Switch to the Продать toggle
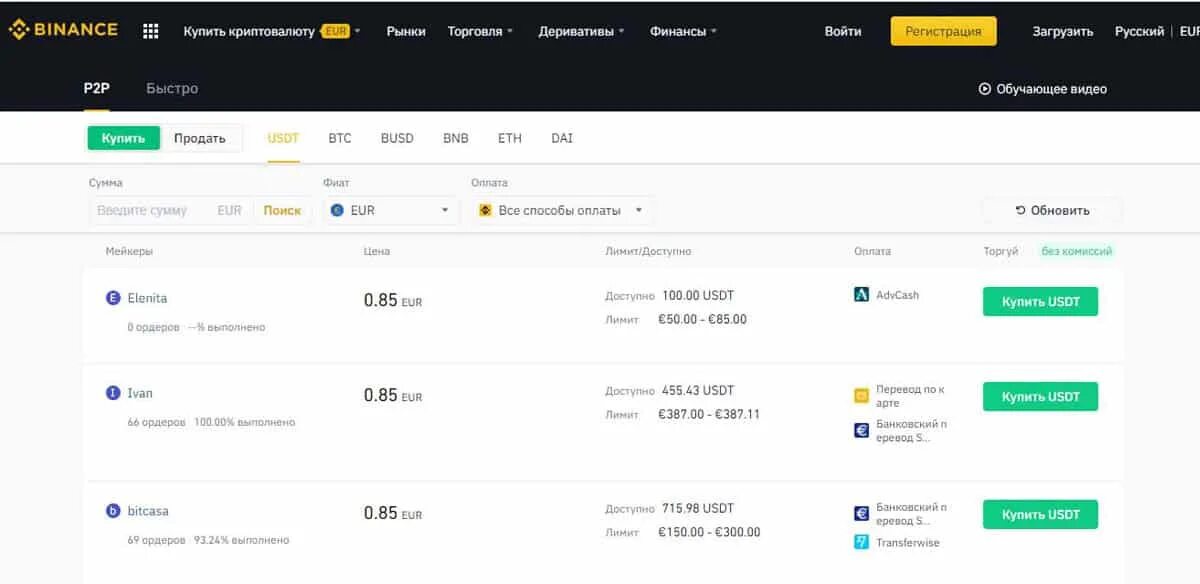The width and height of the screenshot is (1200, 584). tap(200, 138)
